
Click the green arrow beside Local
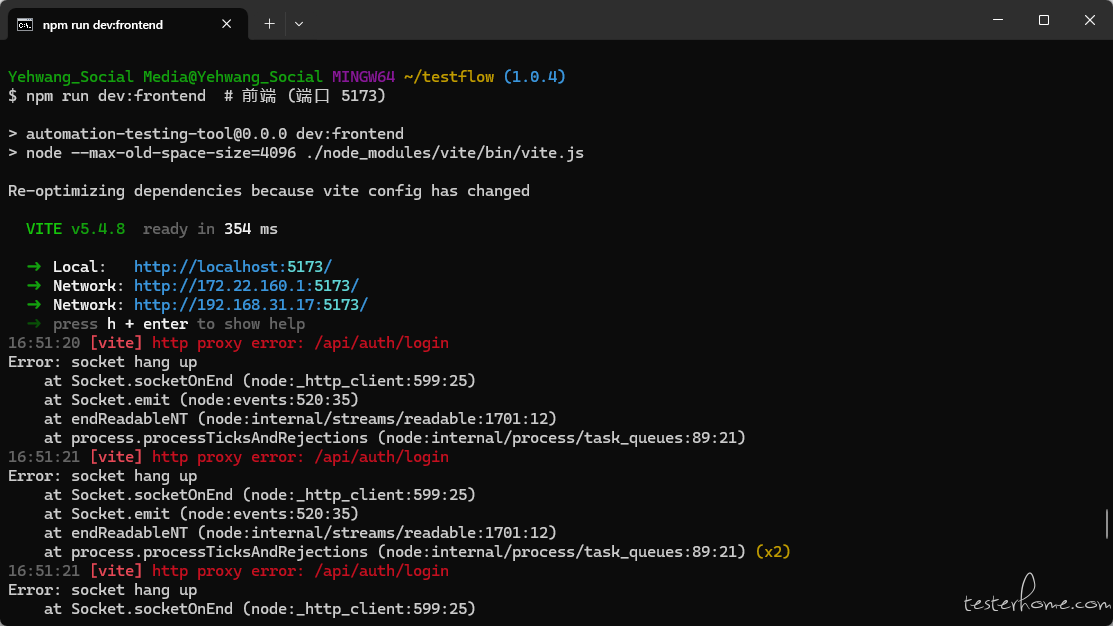[34, 267]
